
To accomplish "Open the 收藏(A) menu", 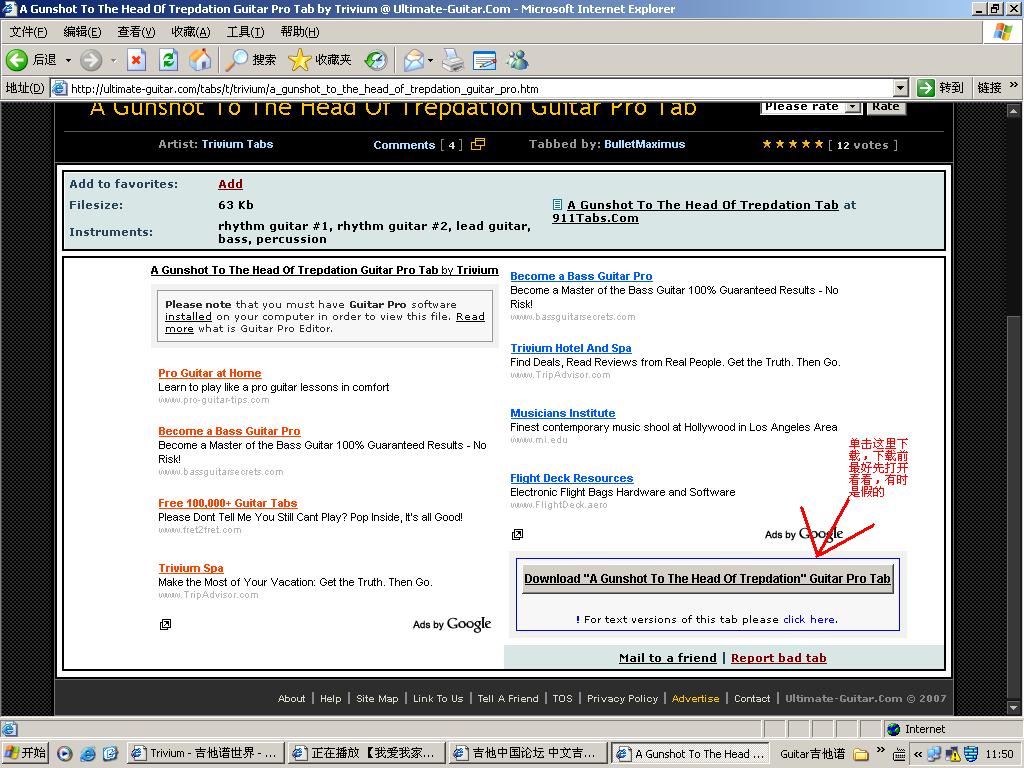I will click(x=191, y=32).
